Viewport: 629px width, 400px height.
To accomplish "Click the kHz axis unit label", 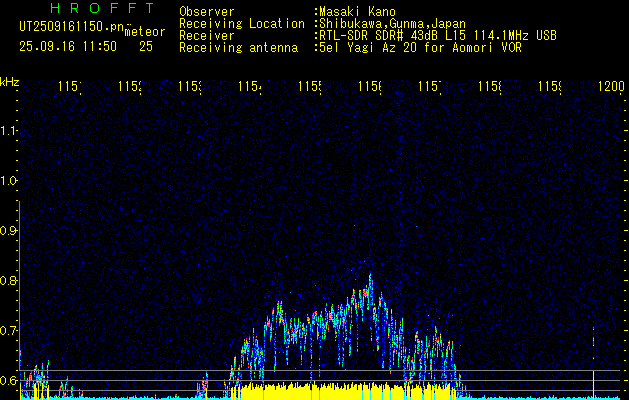I will (x=9, y=82).
